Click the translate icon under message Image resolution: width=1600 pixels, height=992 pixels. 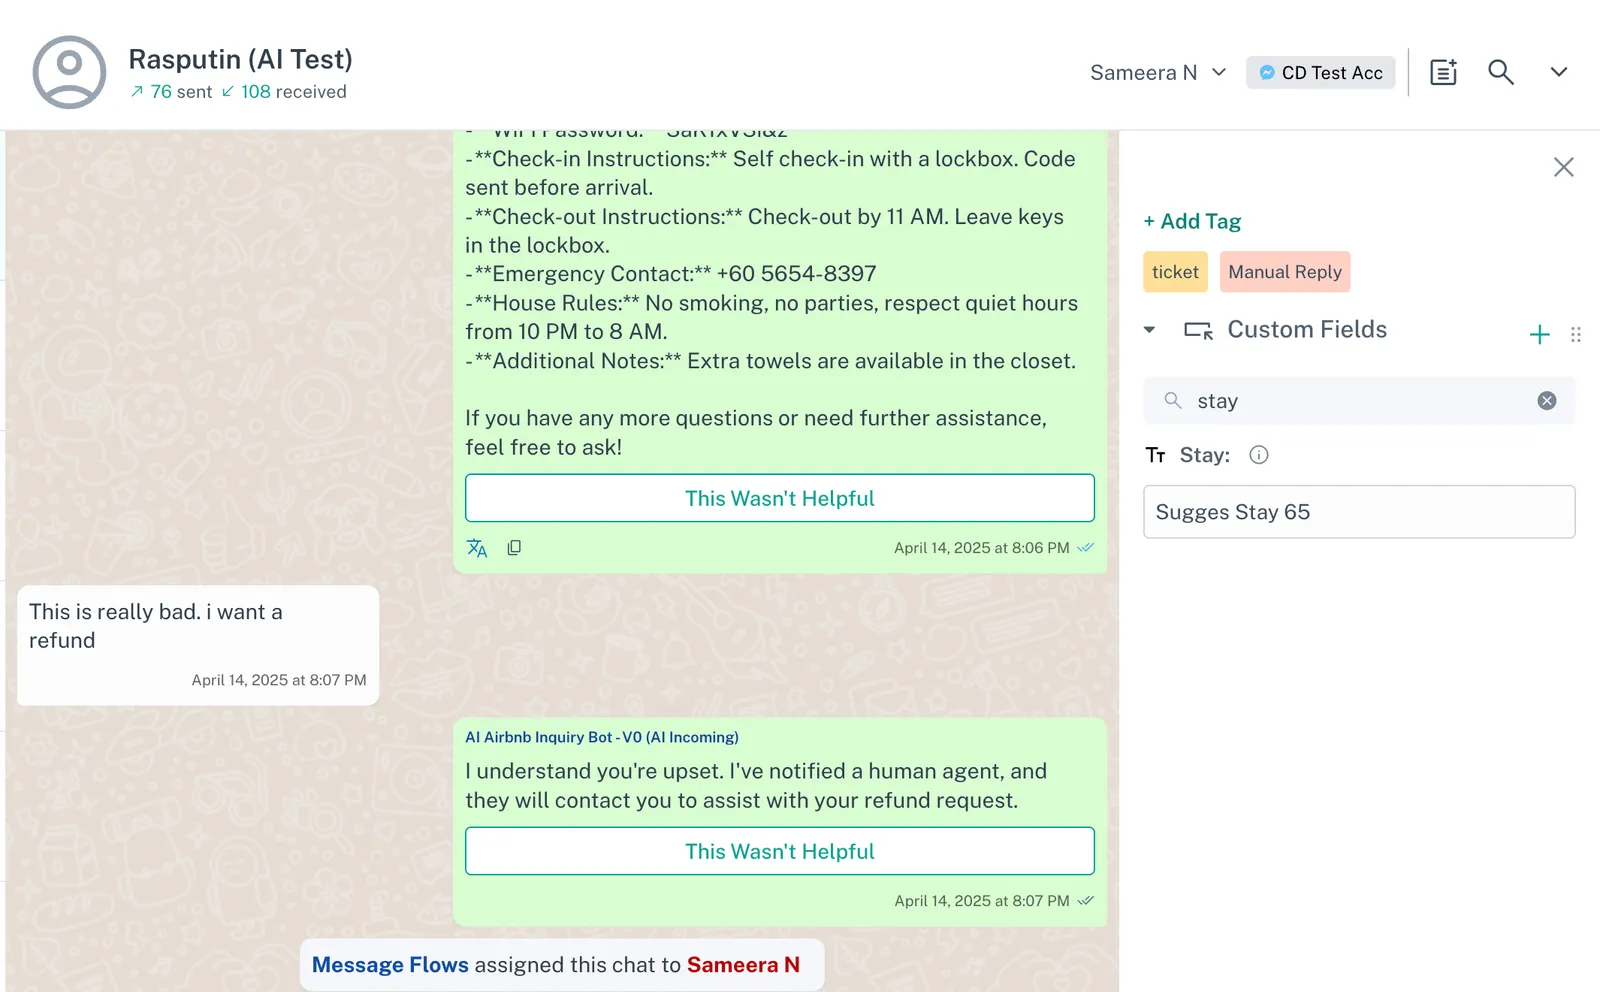coord(477,548)
